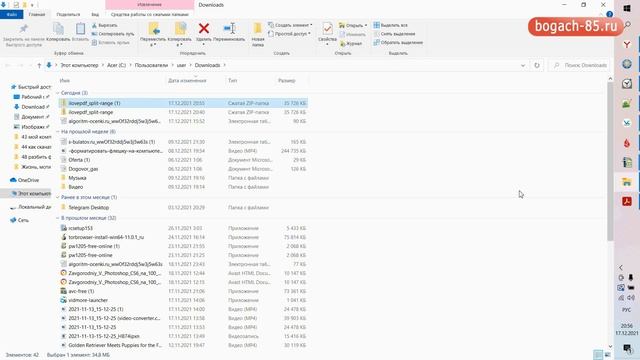Show hidden tray icons chevron
Viewport: 640px width, 360px height.
tap(621, 268)
